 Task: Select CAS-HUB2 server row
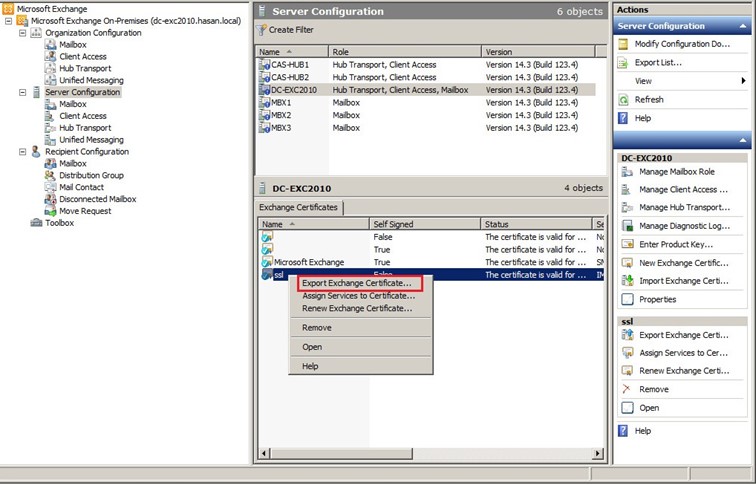426,77
